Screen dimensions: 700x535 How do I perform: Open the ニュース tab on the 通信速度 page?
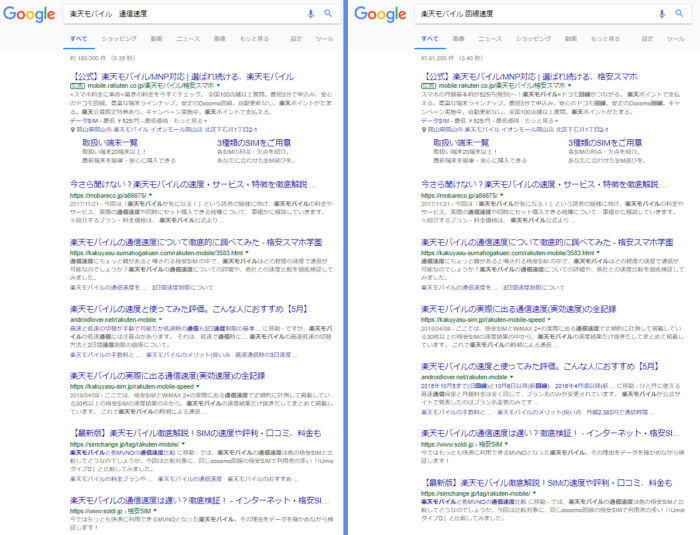pyautogui.click(x=188, y=39)
